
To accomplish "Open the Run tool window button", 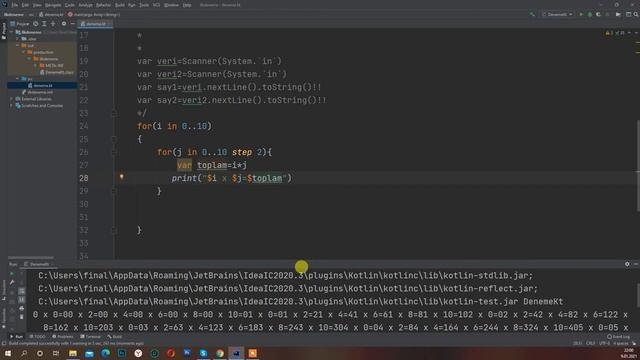I will 16,337.
